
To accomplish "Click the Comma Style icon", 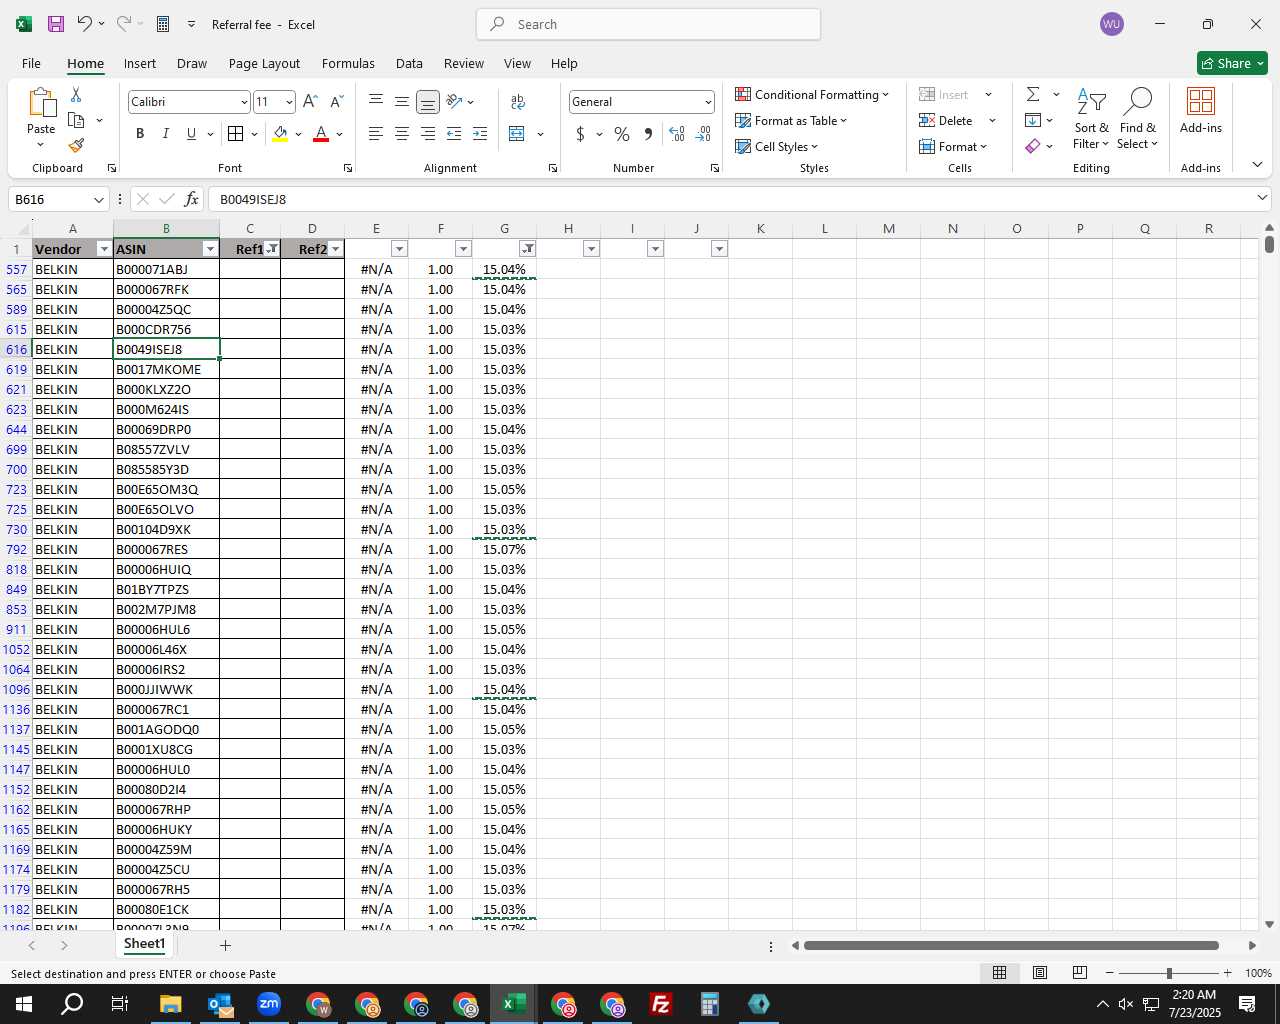I will [648, 134].
